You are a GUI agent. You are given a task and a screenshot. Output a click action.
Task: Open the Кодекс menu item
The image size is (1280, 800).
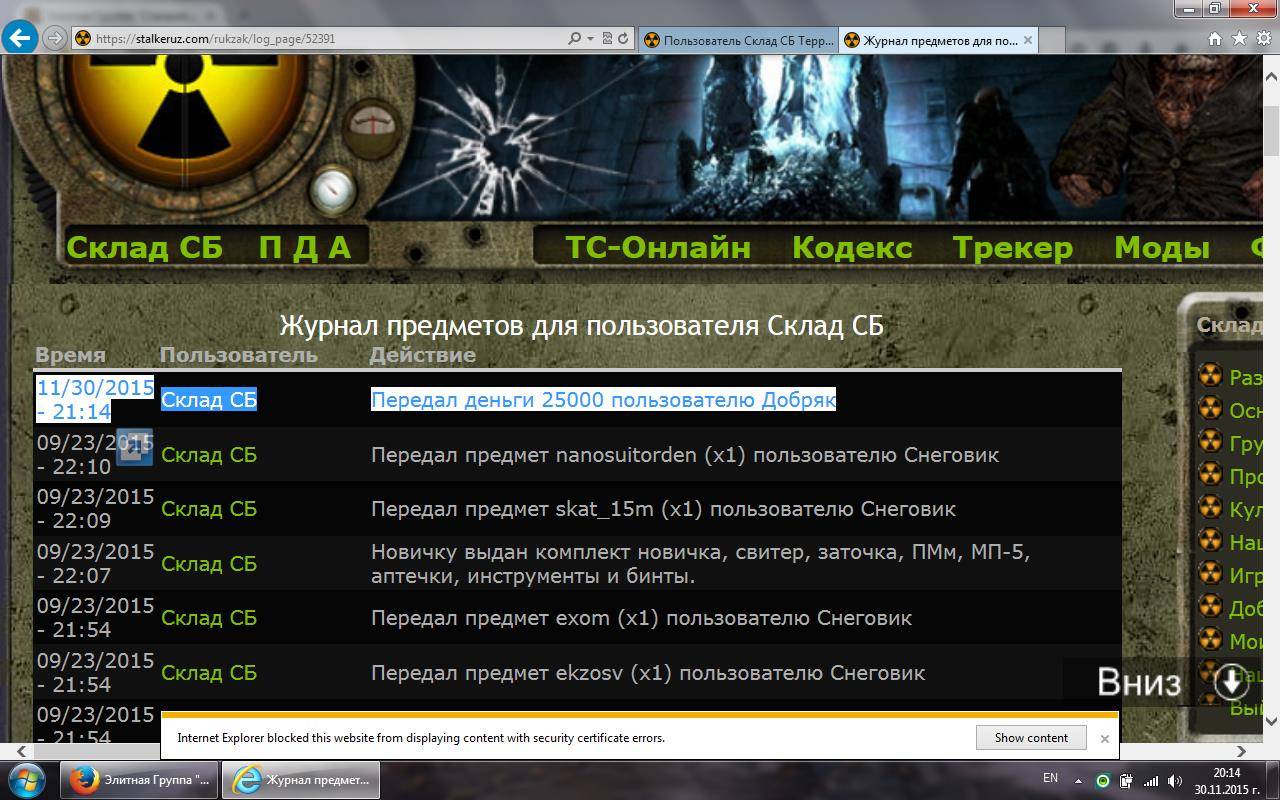coord(851,247)
